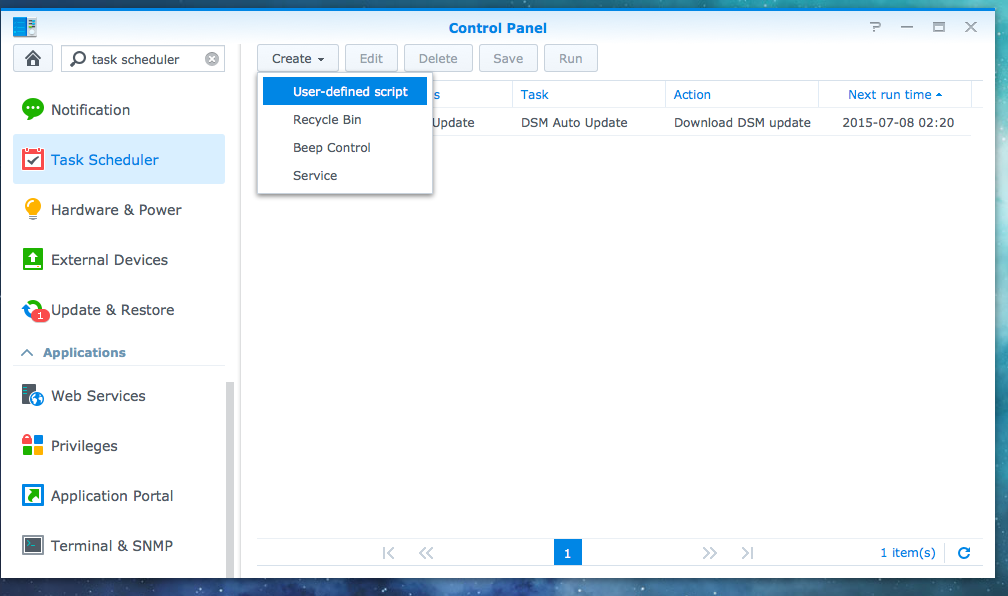Open the Create dropdown button
1008x596 pixels.
coord(297,59)
